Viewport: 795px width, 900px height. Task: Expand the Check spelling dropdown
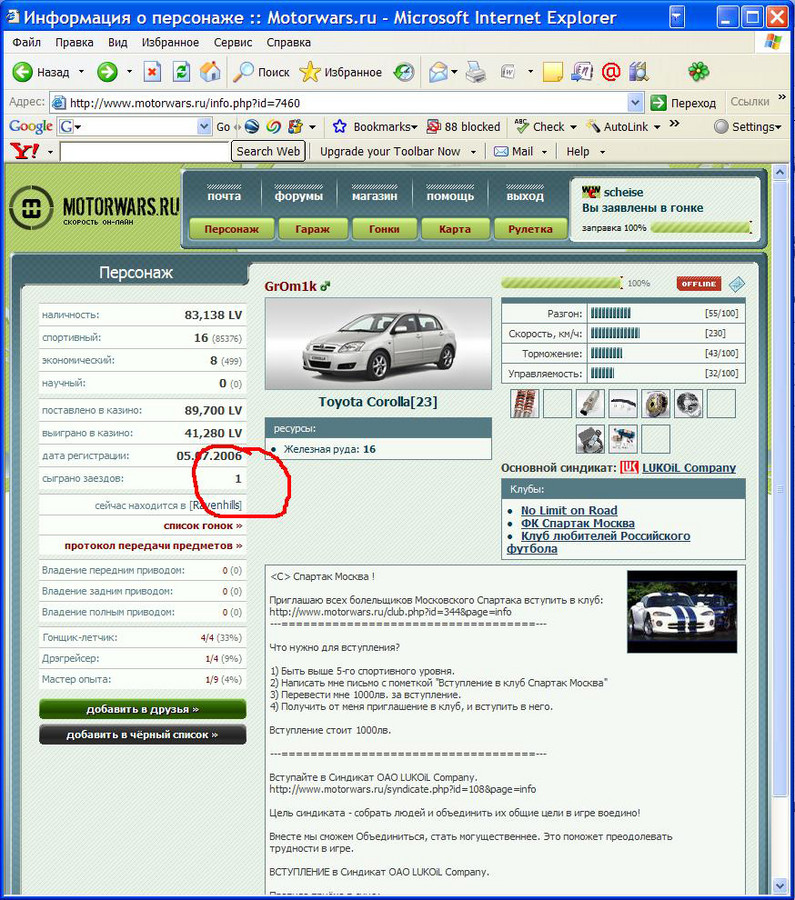[573, 127]
